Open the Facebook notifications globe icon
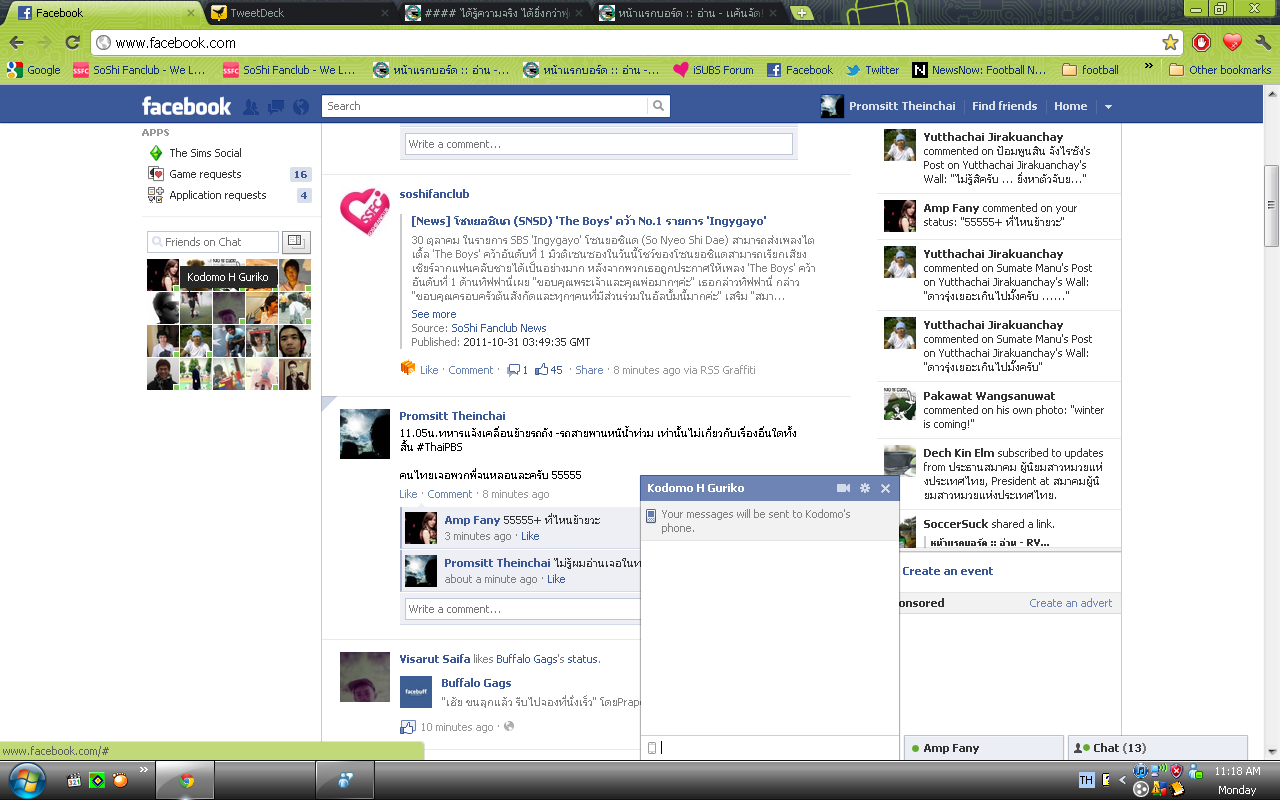 click(x=300, y=107)
